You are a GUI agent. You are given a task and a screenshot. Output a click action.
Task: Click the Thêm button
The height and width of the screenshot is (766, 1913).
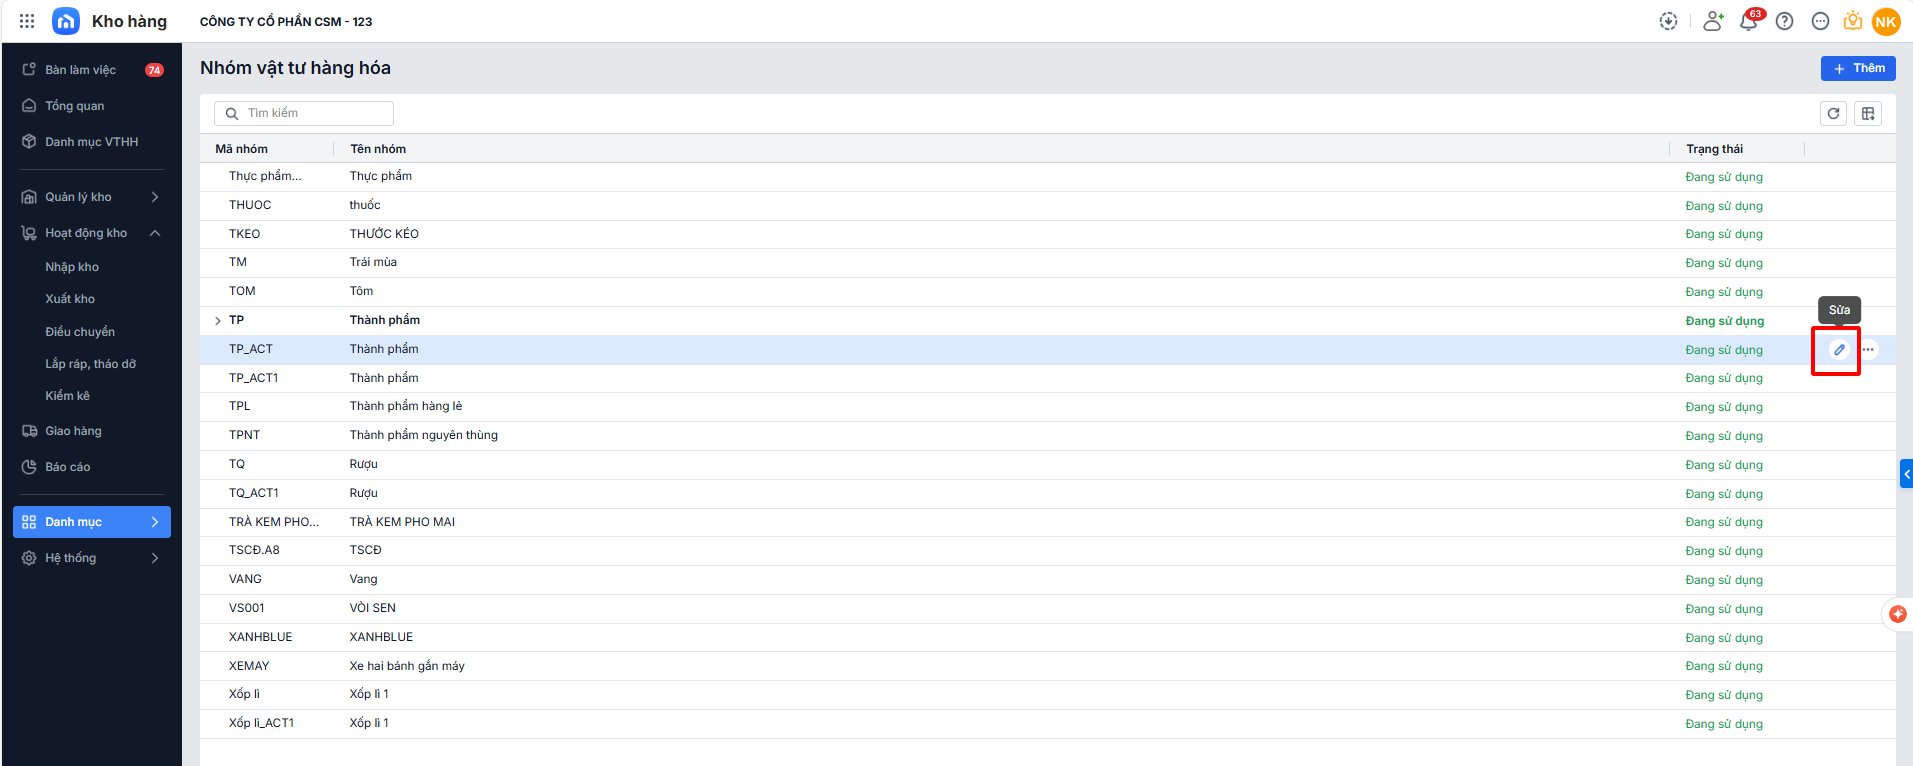pyautogui.click(x=1858, y=68)
